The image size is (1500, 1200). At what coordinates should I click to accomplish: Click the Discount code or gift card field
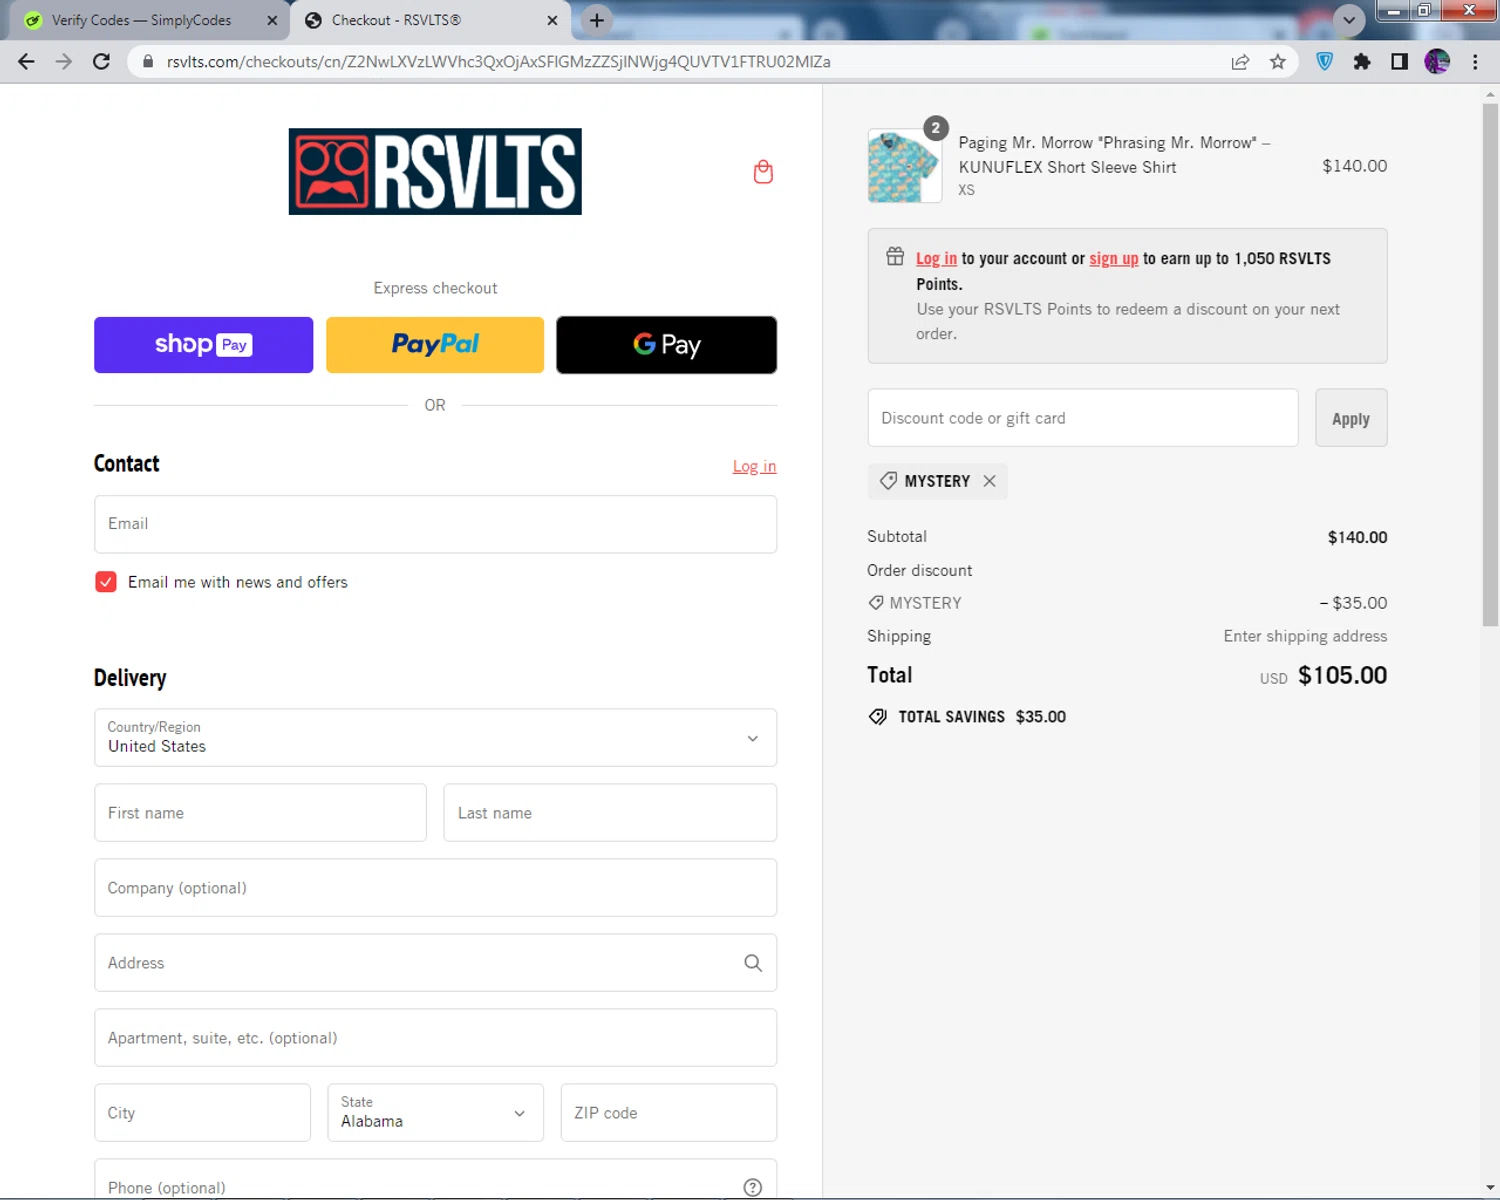point(1083,418)
